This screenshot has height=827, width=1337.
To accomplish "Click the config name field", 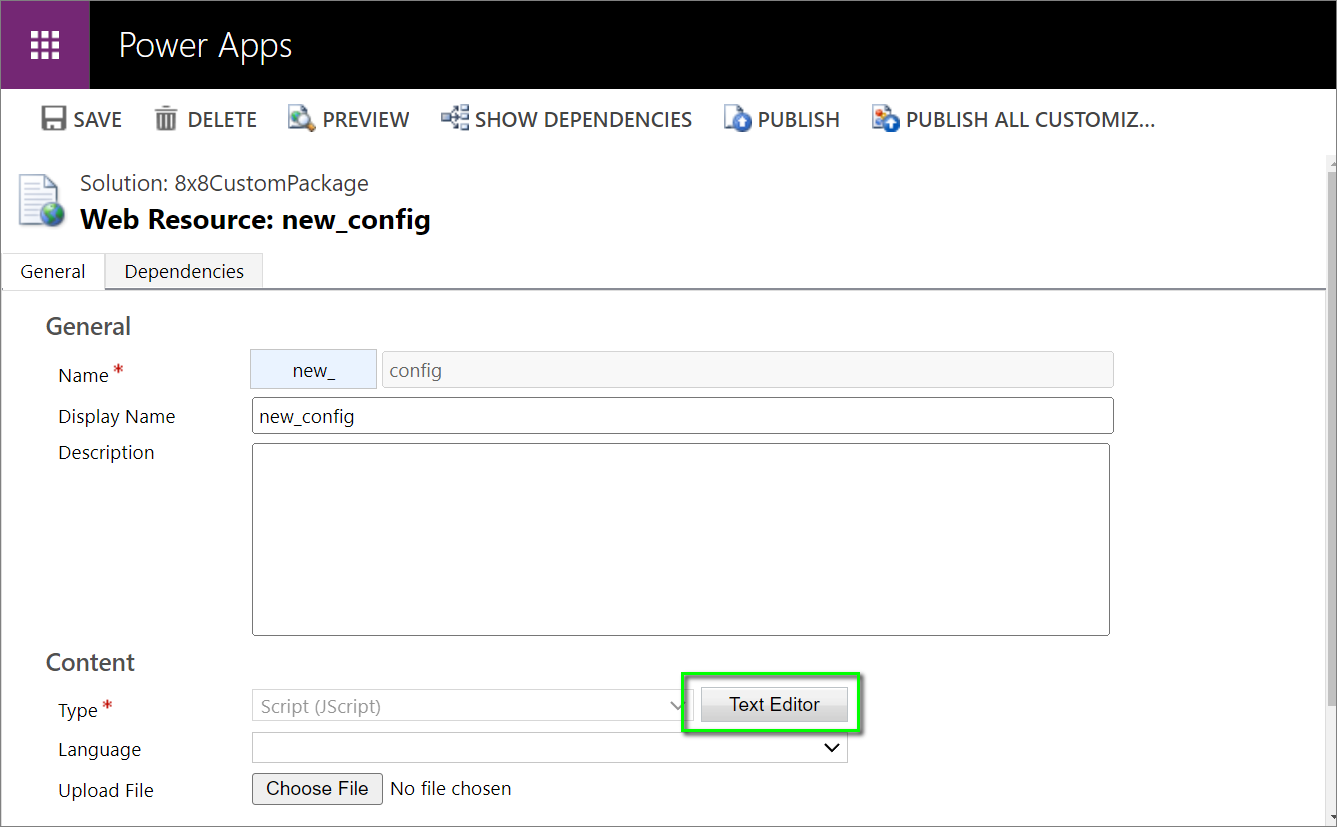I will (748, 370).
